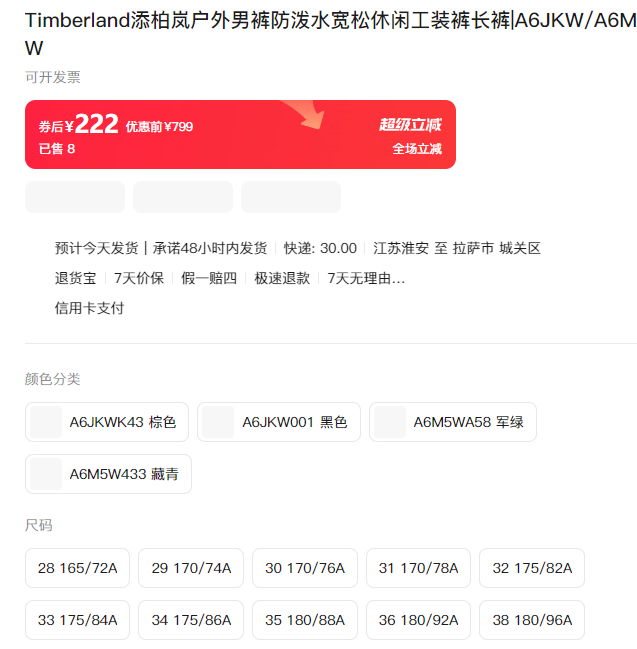Choose size 32 175/82A
Image resolution: width=637 pixels, height=649 pixels.
point(532,568)
